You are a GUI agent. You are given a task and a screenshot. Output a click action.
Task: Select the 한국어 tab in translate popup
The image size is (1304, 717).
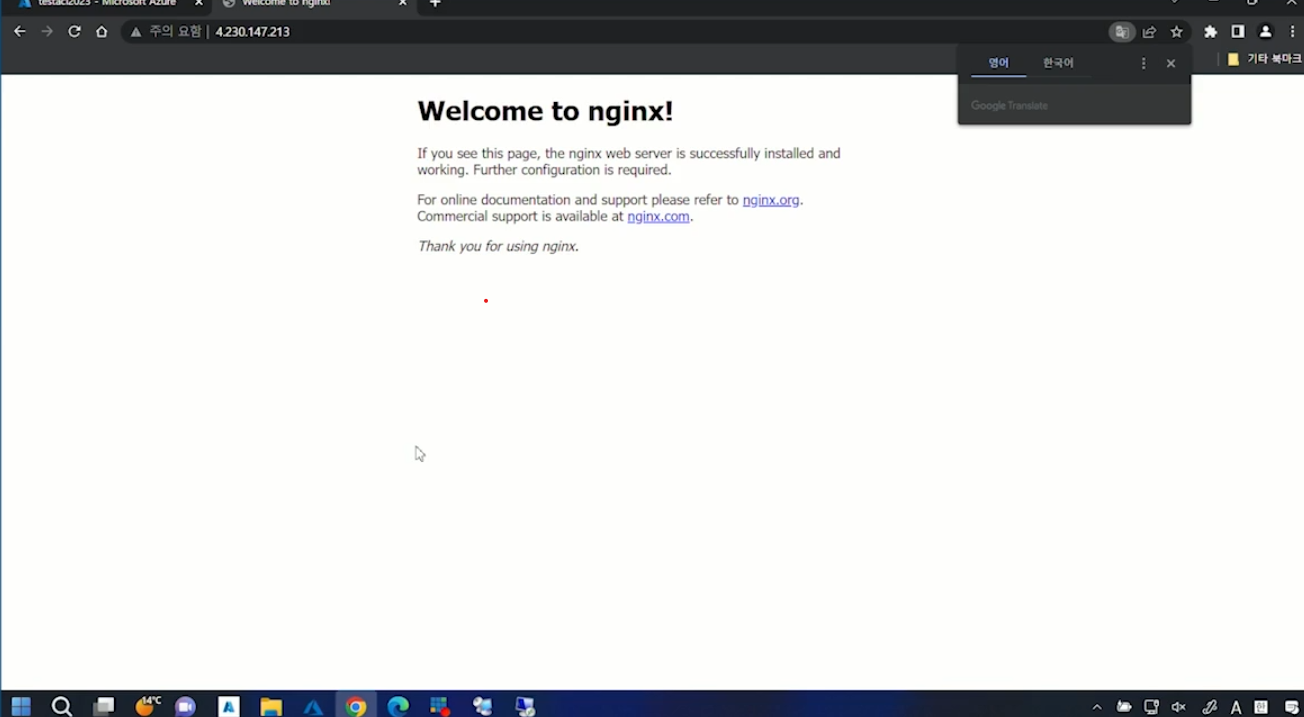pyautogui.click(x=1058, y=63)
